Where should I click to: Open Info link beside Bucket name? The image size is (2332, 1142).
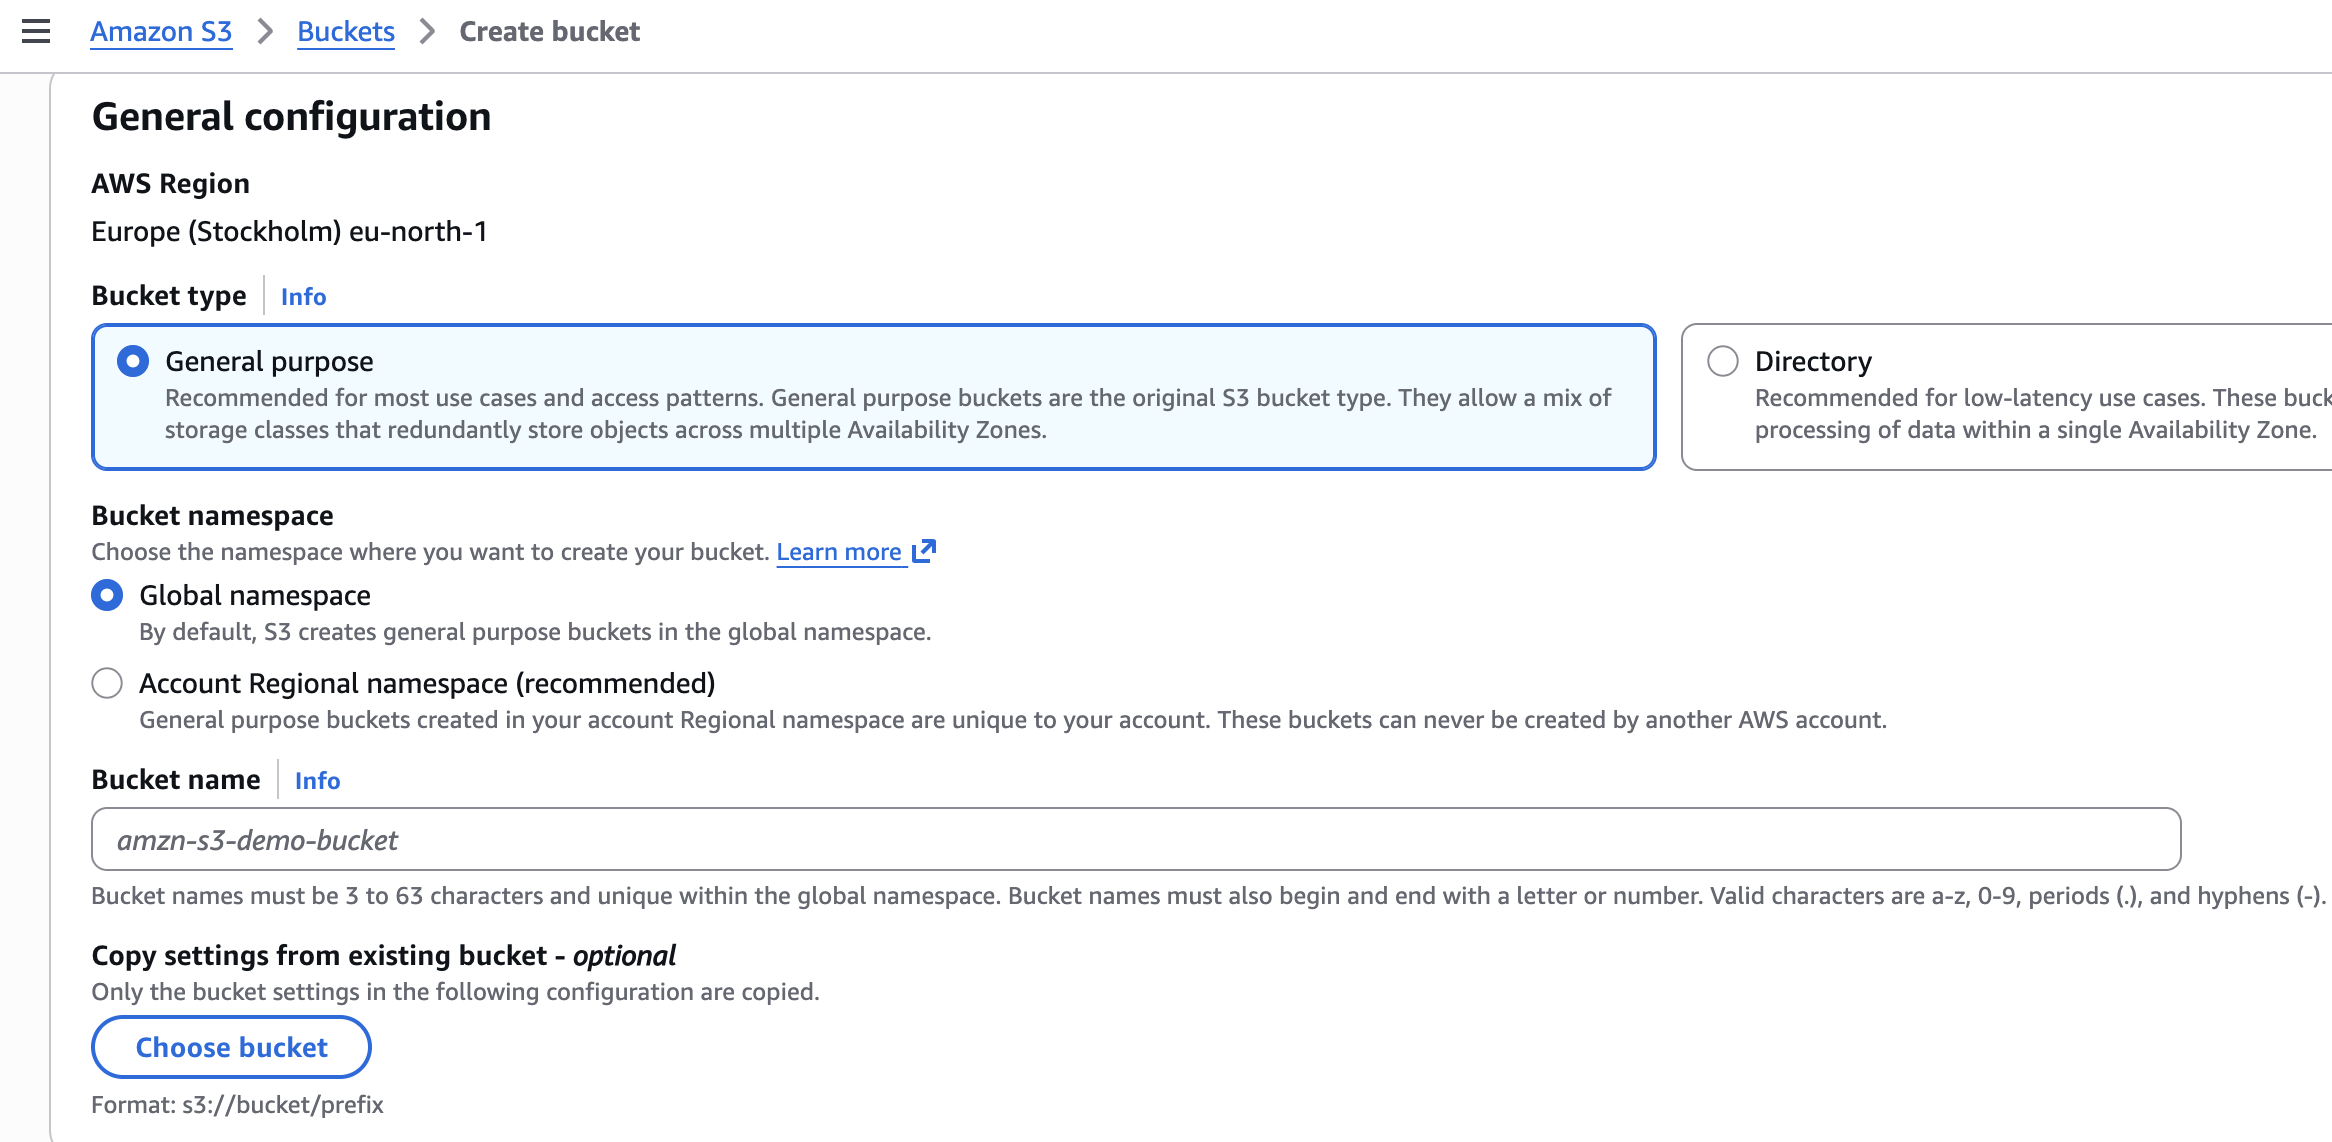click(317, 781)
